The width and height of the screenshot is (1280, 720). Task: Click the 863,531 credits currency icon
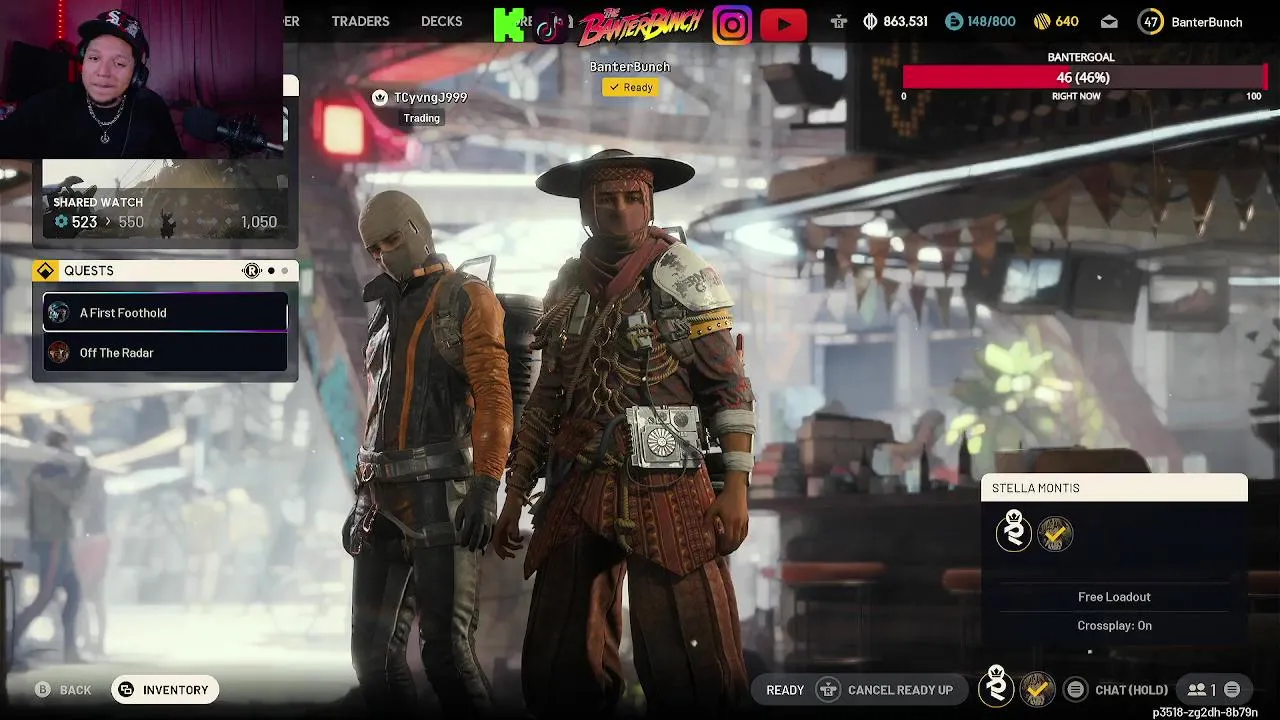[870, 22]
